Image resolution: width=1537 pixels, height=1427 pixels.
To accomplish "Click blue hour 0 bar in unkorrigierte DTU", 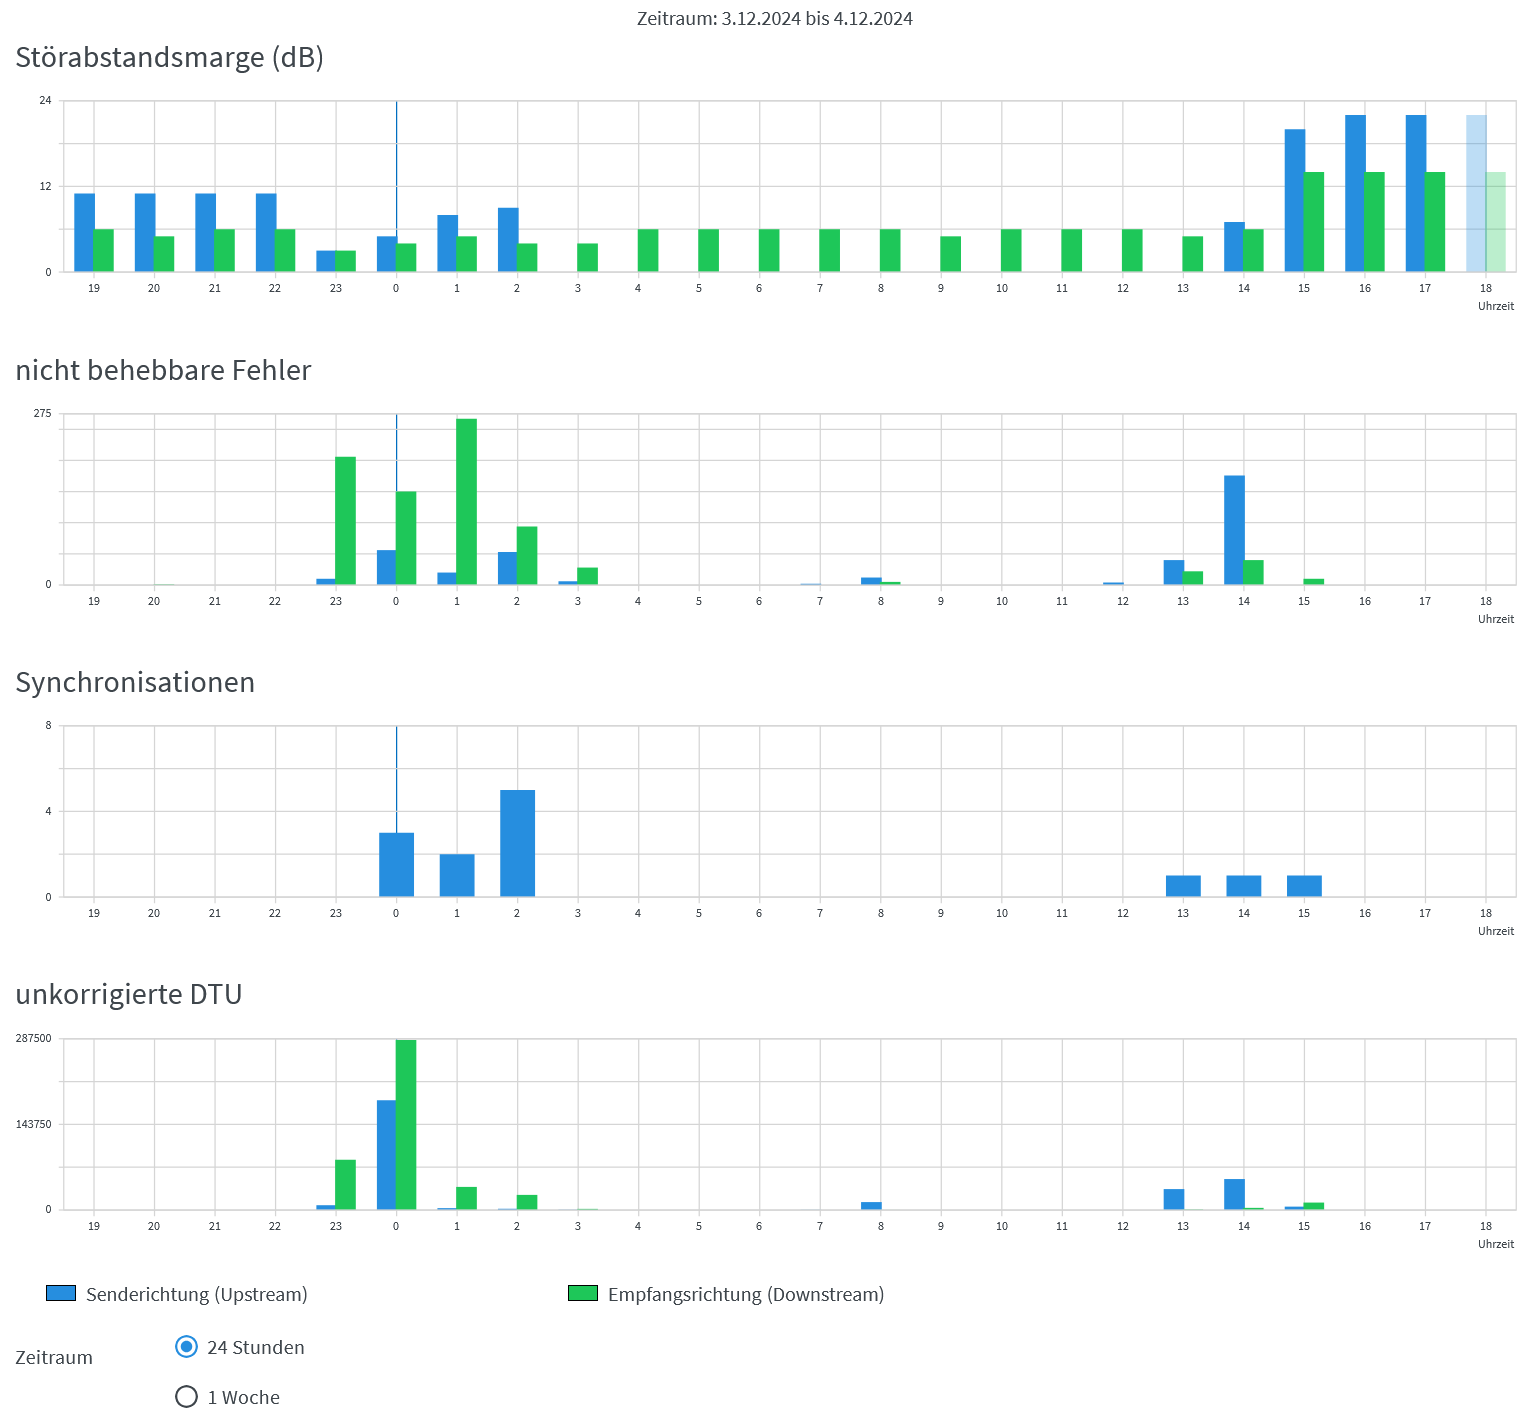I will tap(386, 1154).
